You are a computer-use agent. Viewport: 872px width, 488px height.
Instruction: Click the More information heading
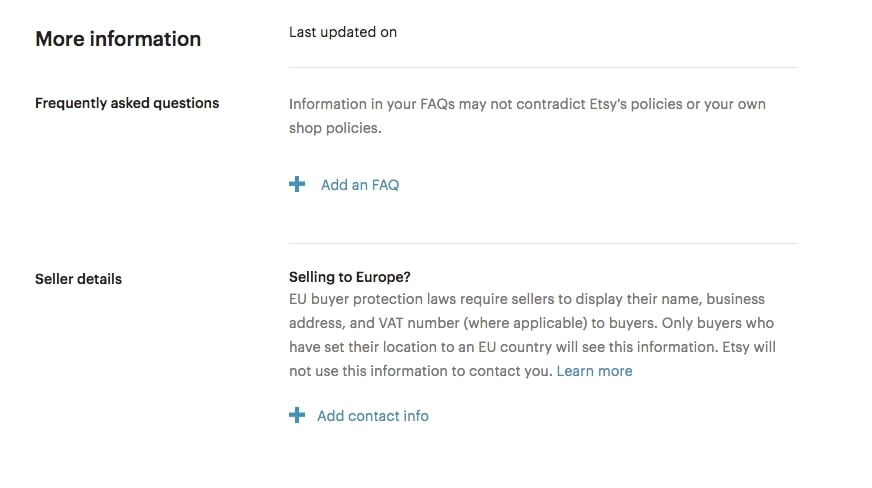pos(118,39)
